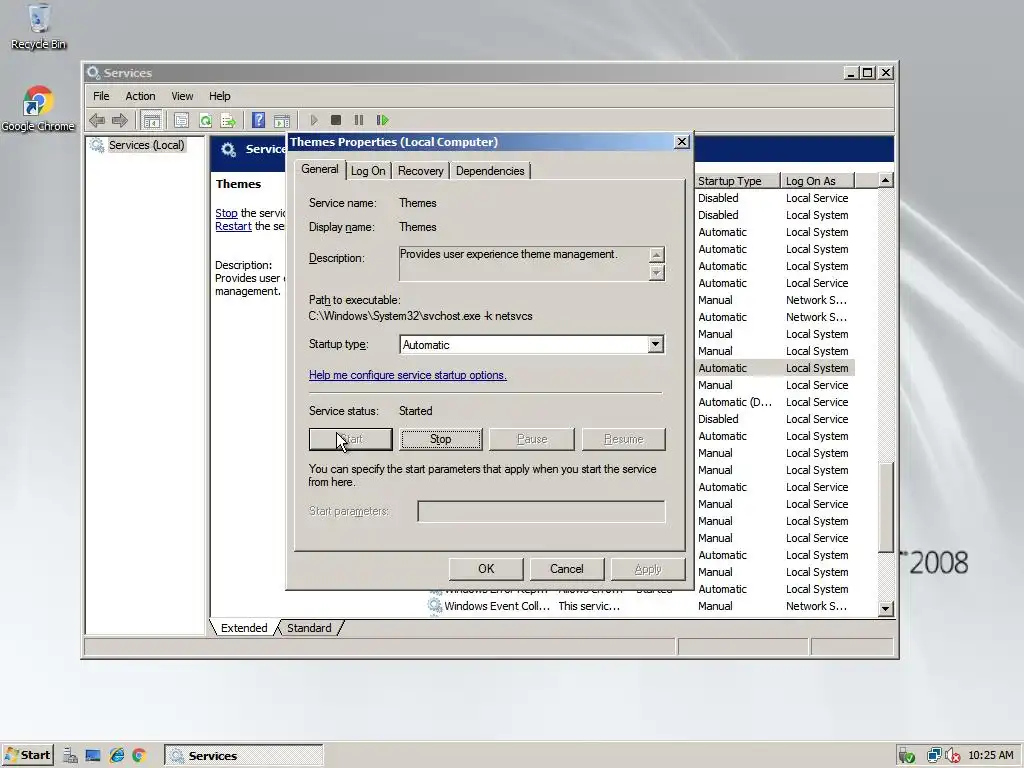Click the muted volume tray icon
Image resolution: width=1024 pixels, height=768 pixels.
953,756
